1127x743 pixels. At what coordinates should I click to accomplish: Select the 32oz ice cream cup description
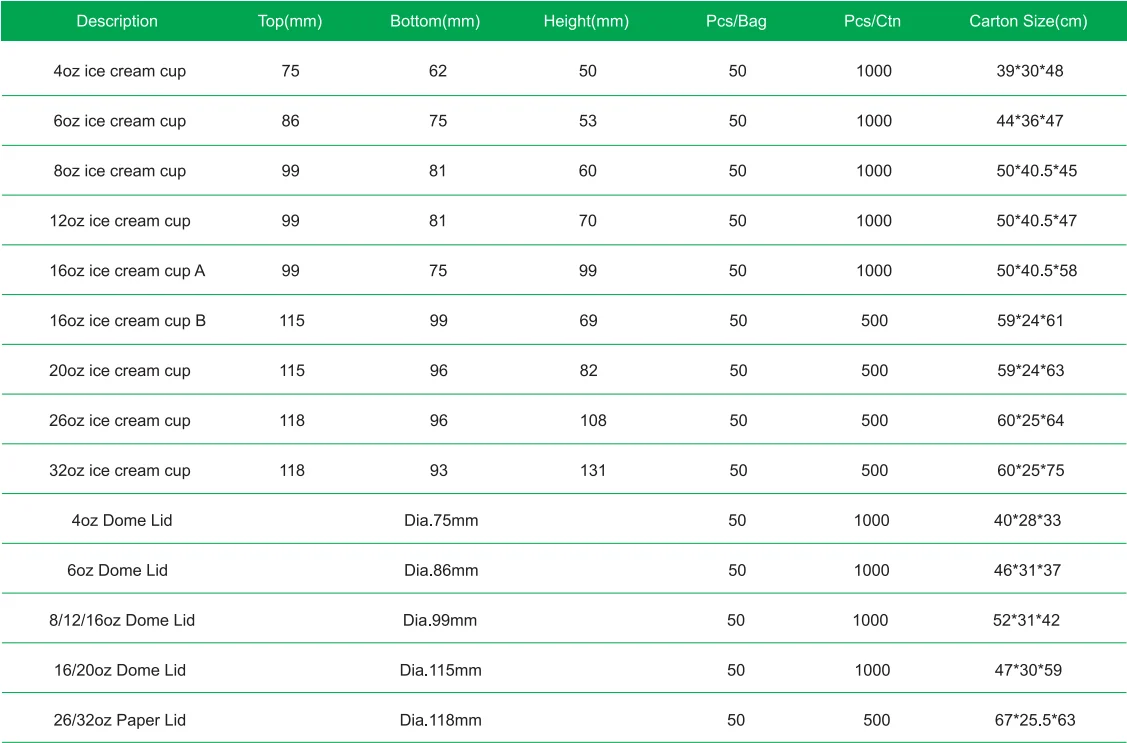pyautogui.click(x=119, y=471)
